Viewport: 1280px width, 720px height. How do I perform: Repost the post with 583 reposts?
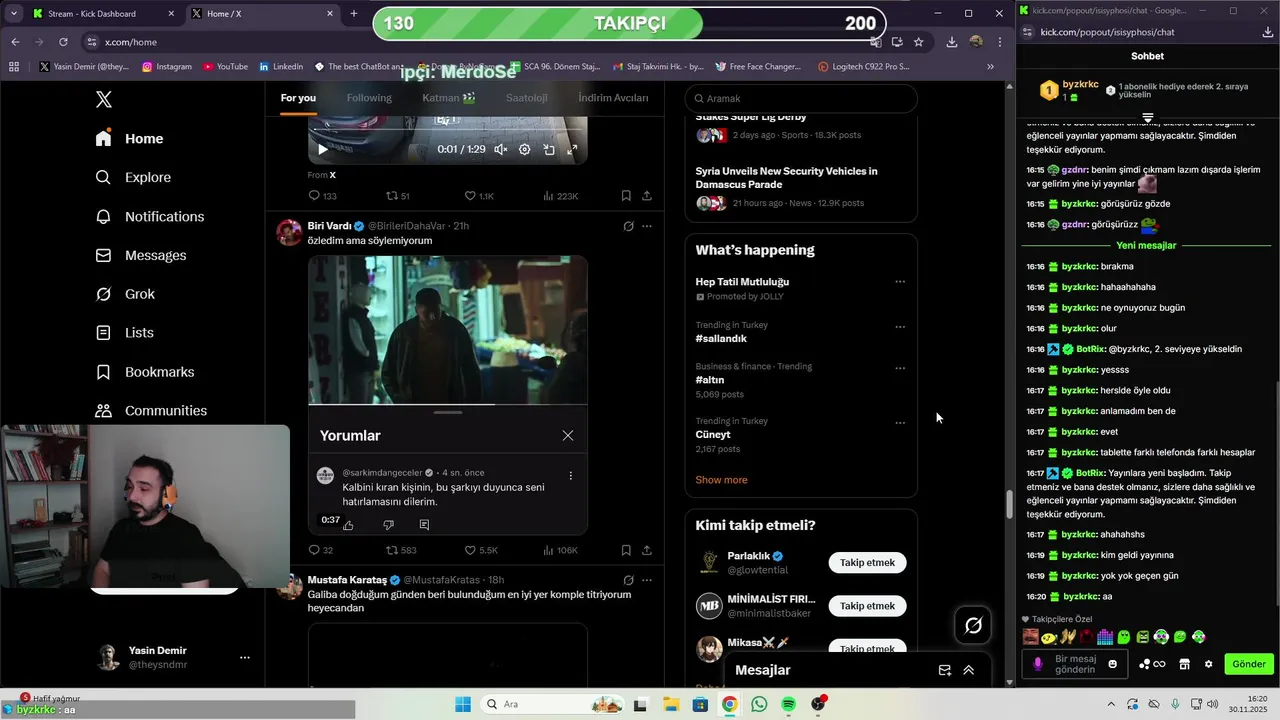tap(401, 550)
